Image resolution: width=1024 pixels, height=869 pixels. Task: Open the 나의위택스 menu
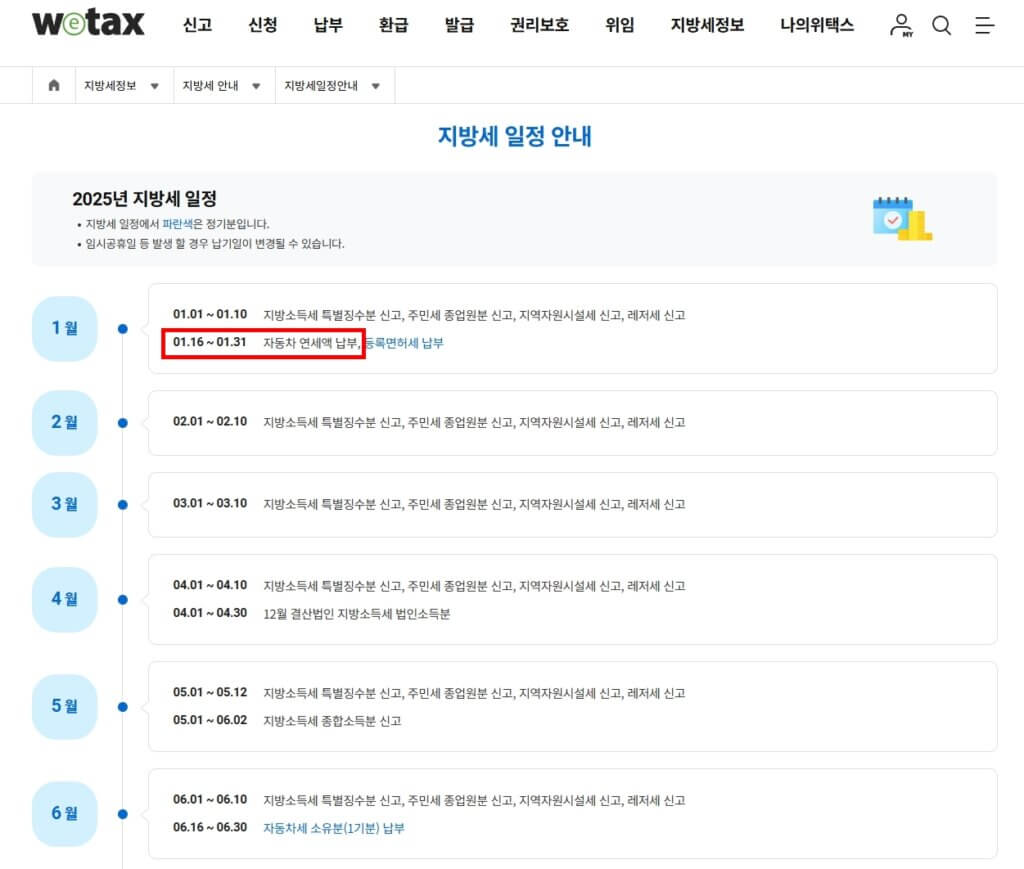(817, 25)
